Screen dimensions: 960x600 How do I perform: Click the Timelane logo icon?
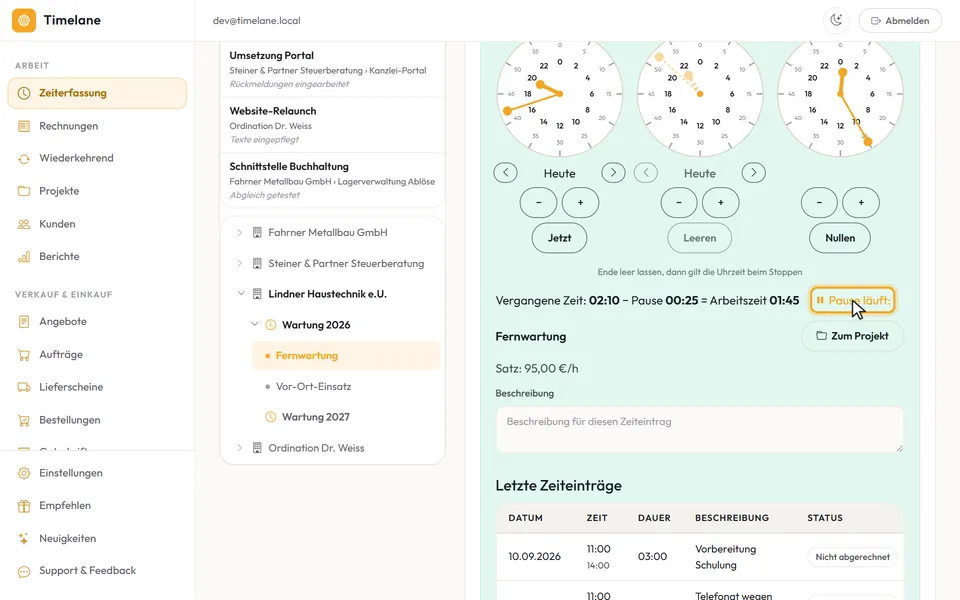tap(24, 20)
